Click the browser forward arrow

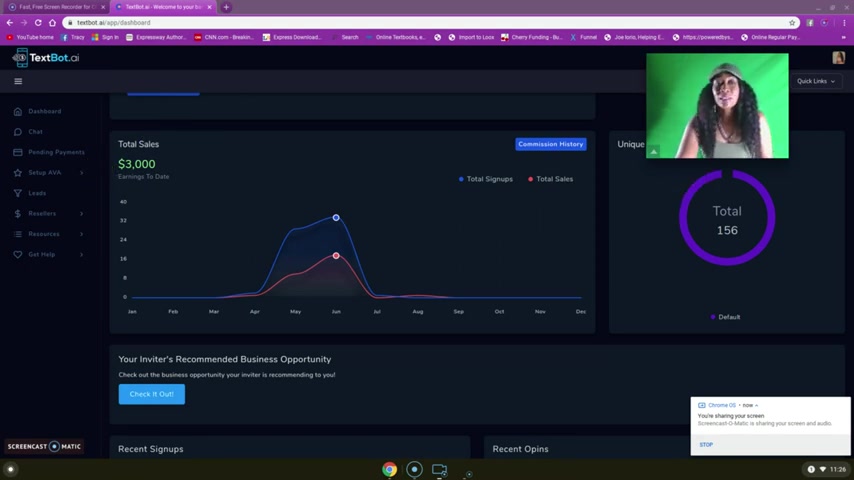coord(24,23)
